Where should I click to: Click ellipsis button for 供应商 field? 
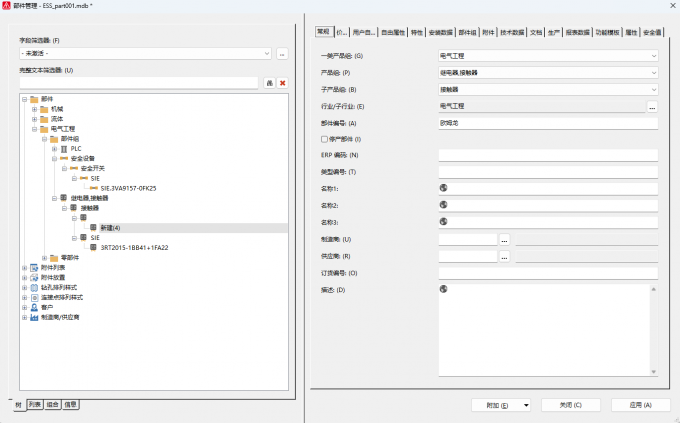click(504, 256)
